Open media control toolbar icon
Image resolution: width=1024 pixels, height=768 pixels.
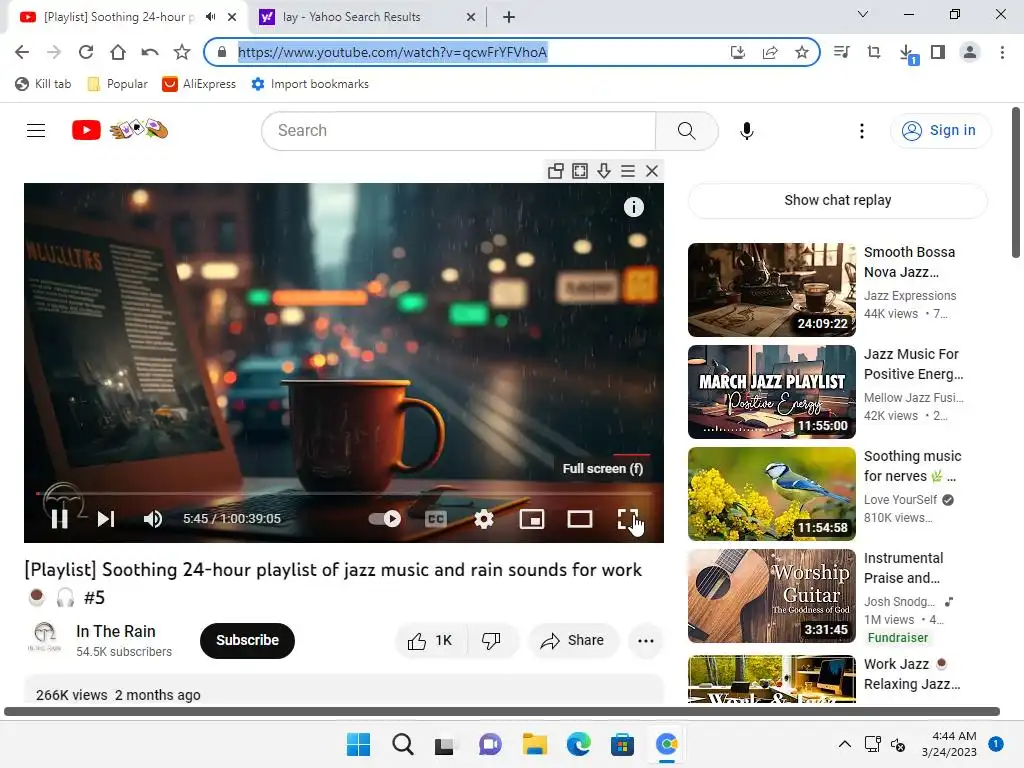pos(842,52)
